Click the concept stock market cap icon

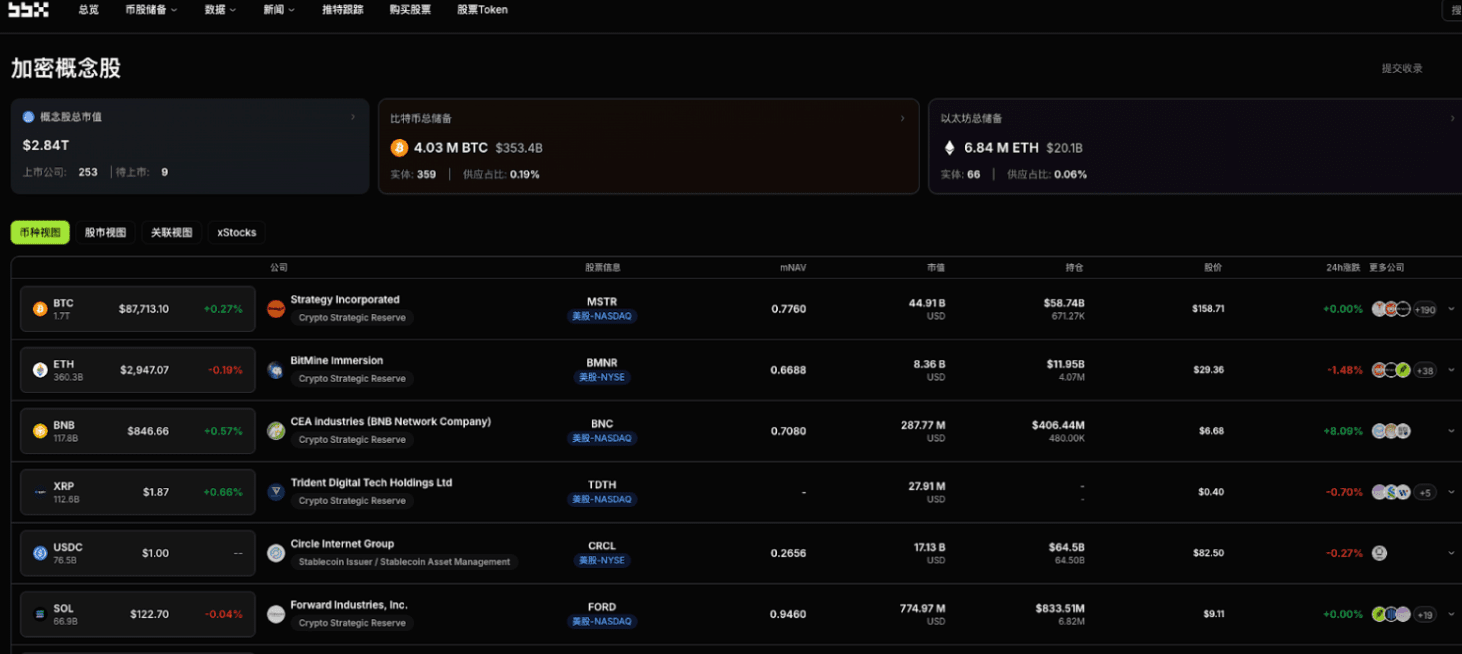pyautogui.click(x=28, y=117)
